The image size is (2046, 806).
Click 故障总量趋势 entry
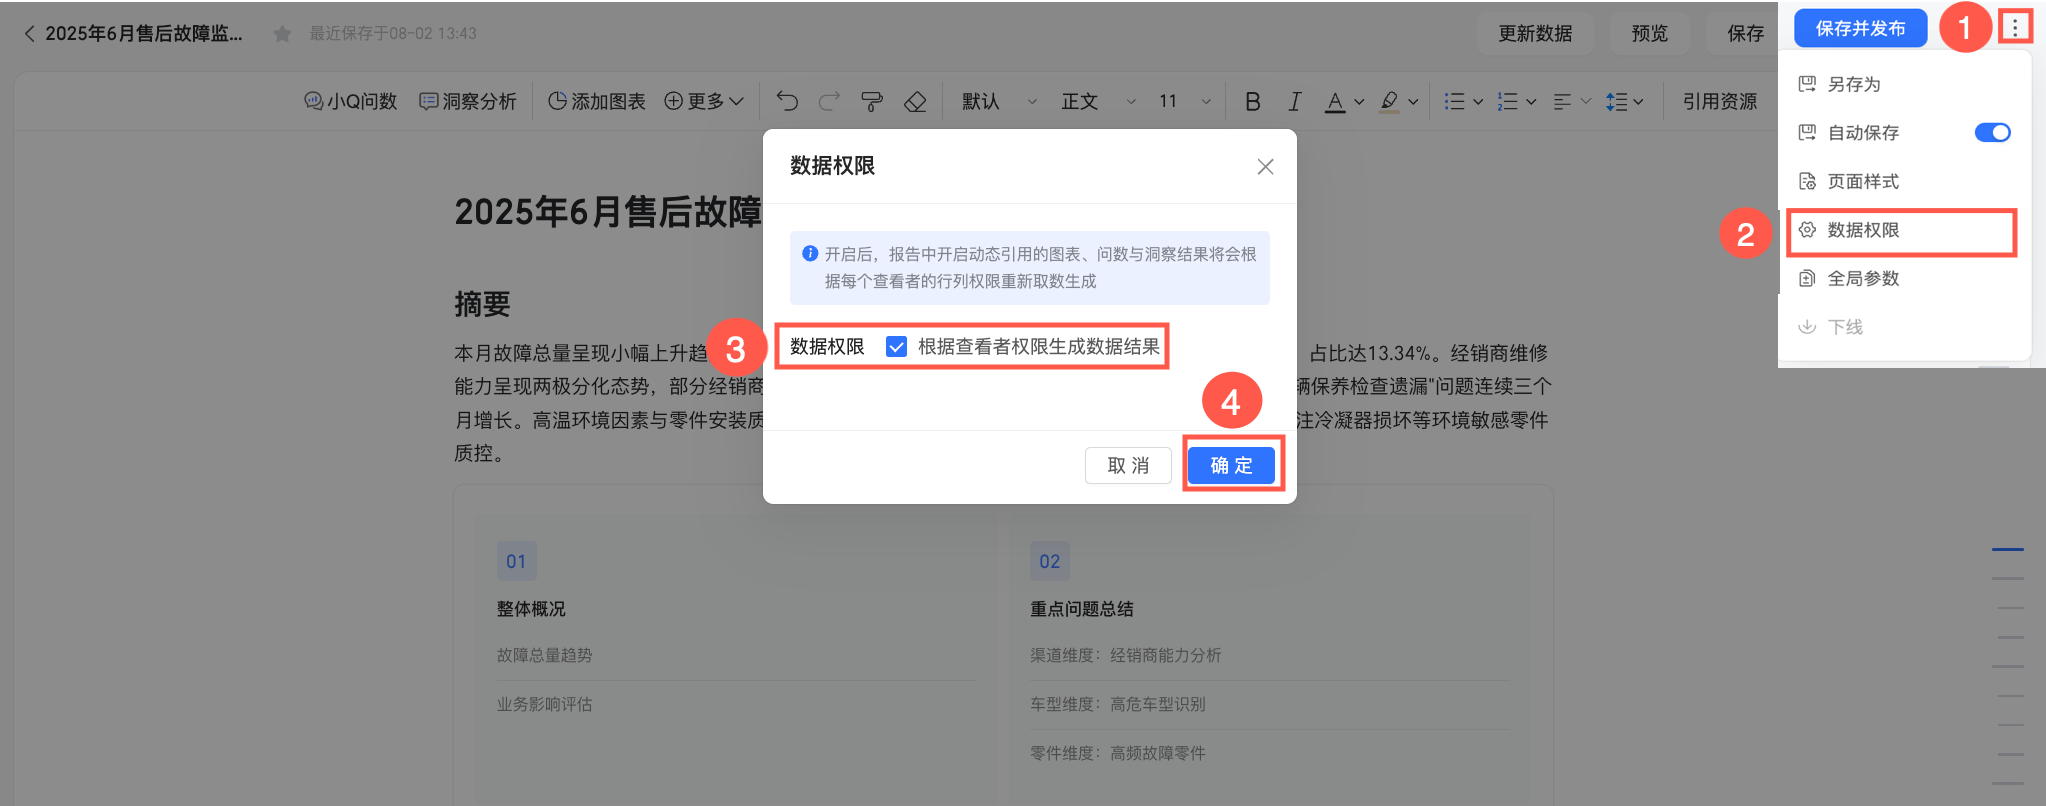point(545,655)
